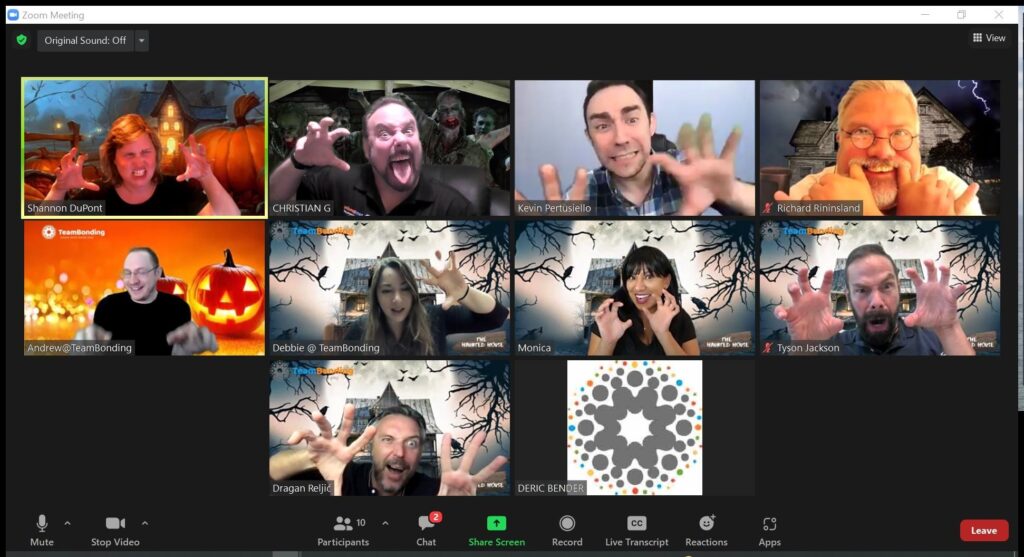1024x557 pixels.
Task: Open the View layout menu
Action: (x=988, y=38)
